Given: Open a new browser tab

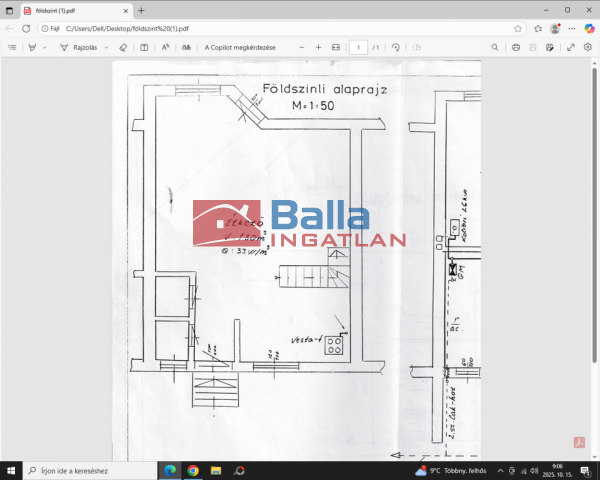Looking at the screenshot, I should coord(141,10).
